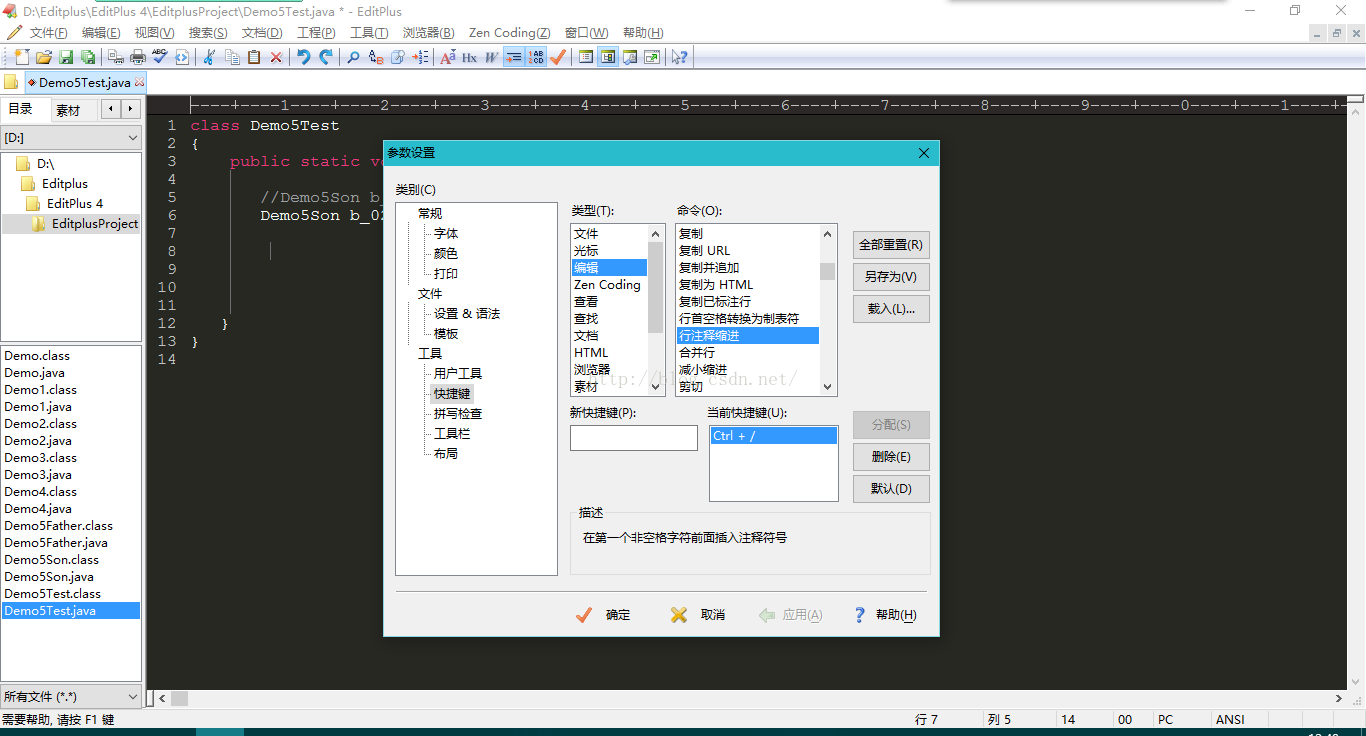Image resolution: width=1366 pixels, height=736 pixels.
Task: Save the file using the single floppy icon
Action: [x=66, y=57]
